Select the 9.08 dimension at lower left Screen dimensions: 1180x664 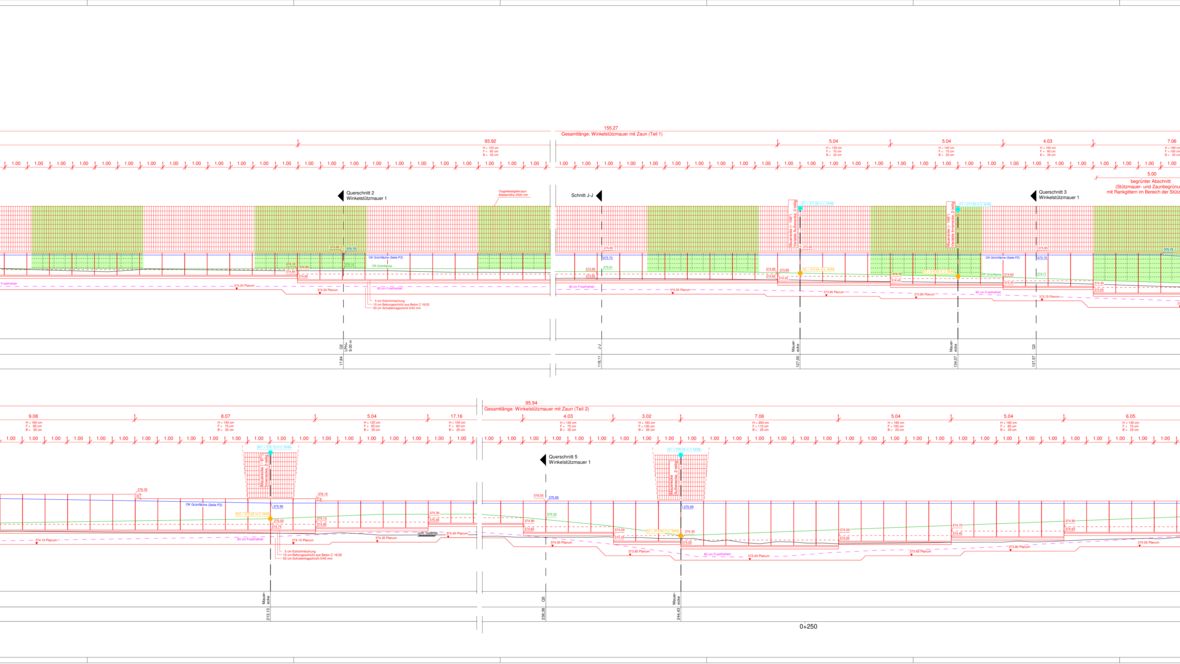(x=33, y=416)
